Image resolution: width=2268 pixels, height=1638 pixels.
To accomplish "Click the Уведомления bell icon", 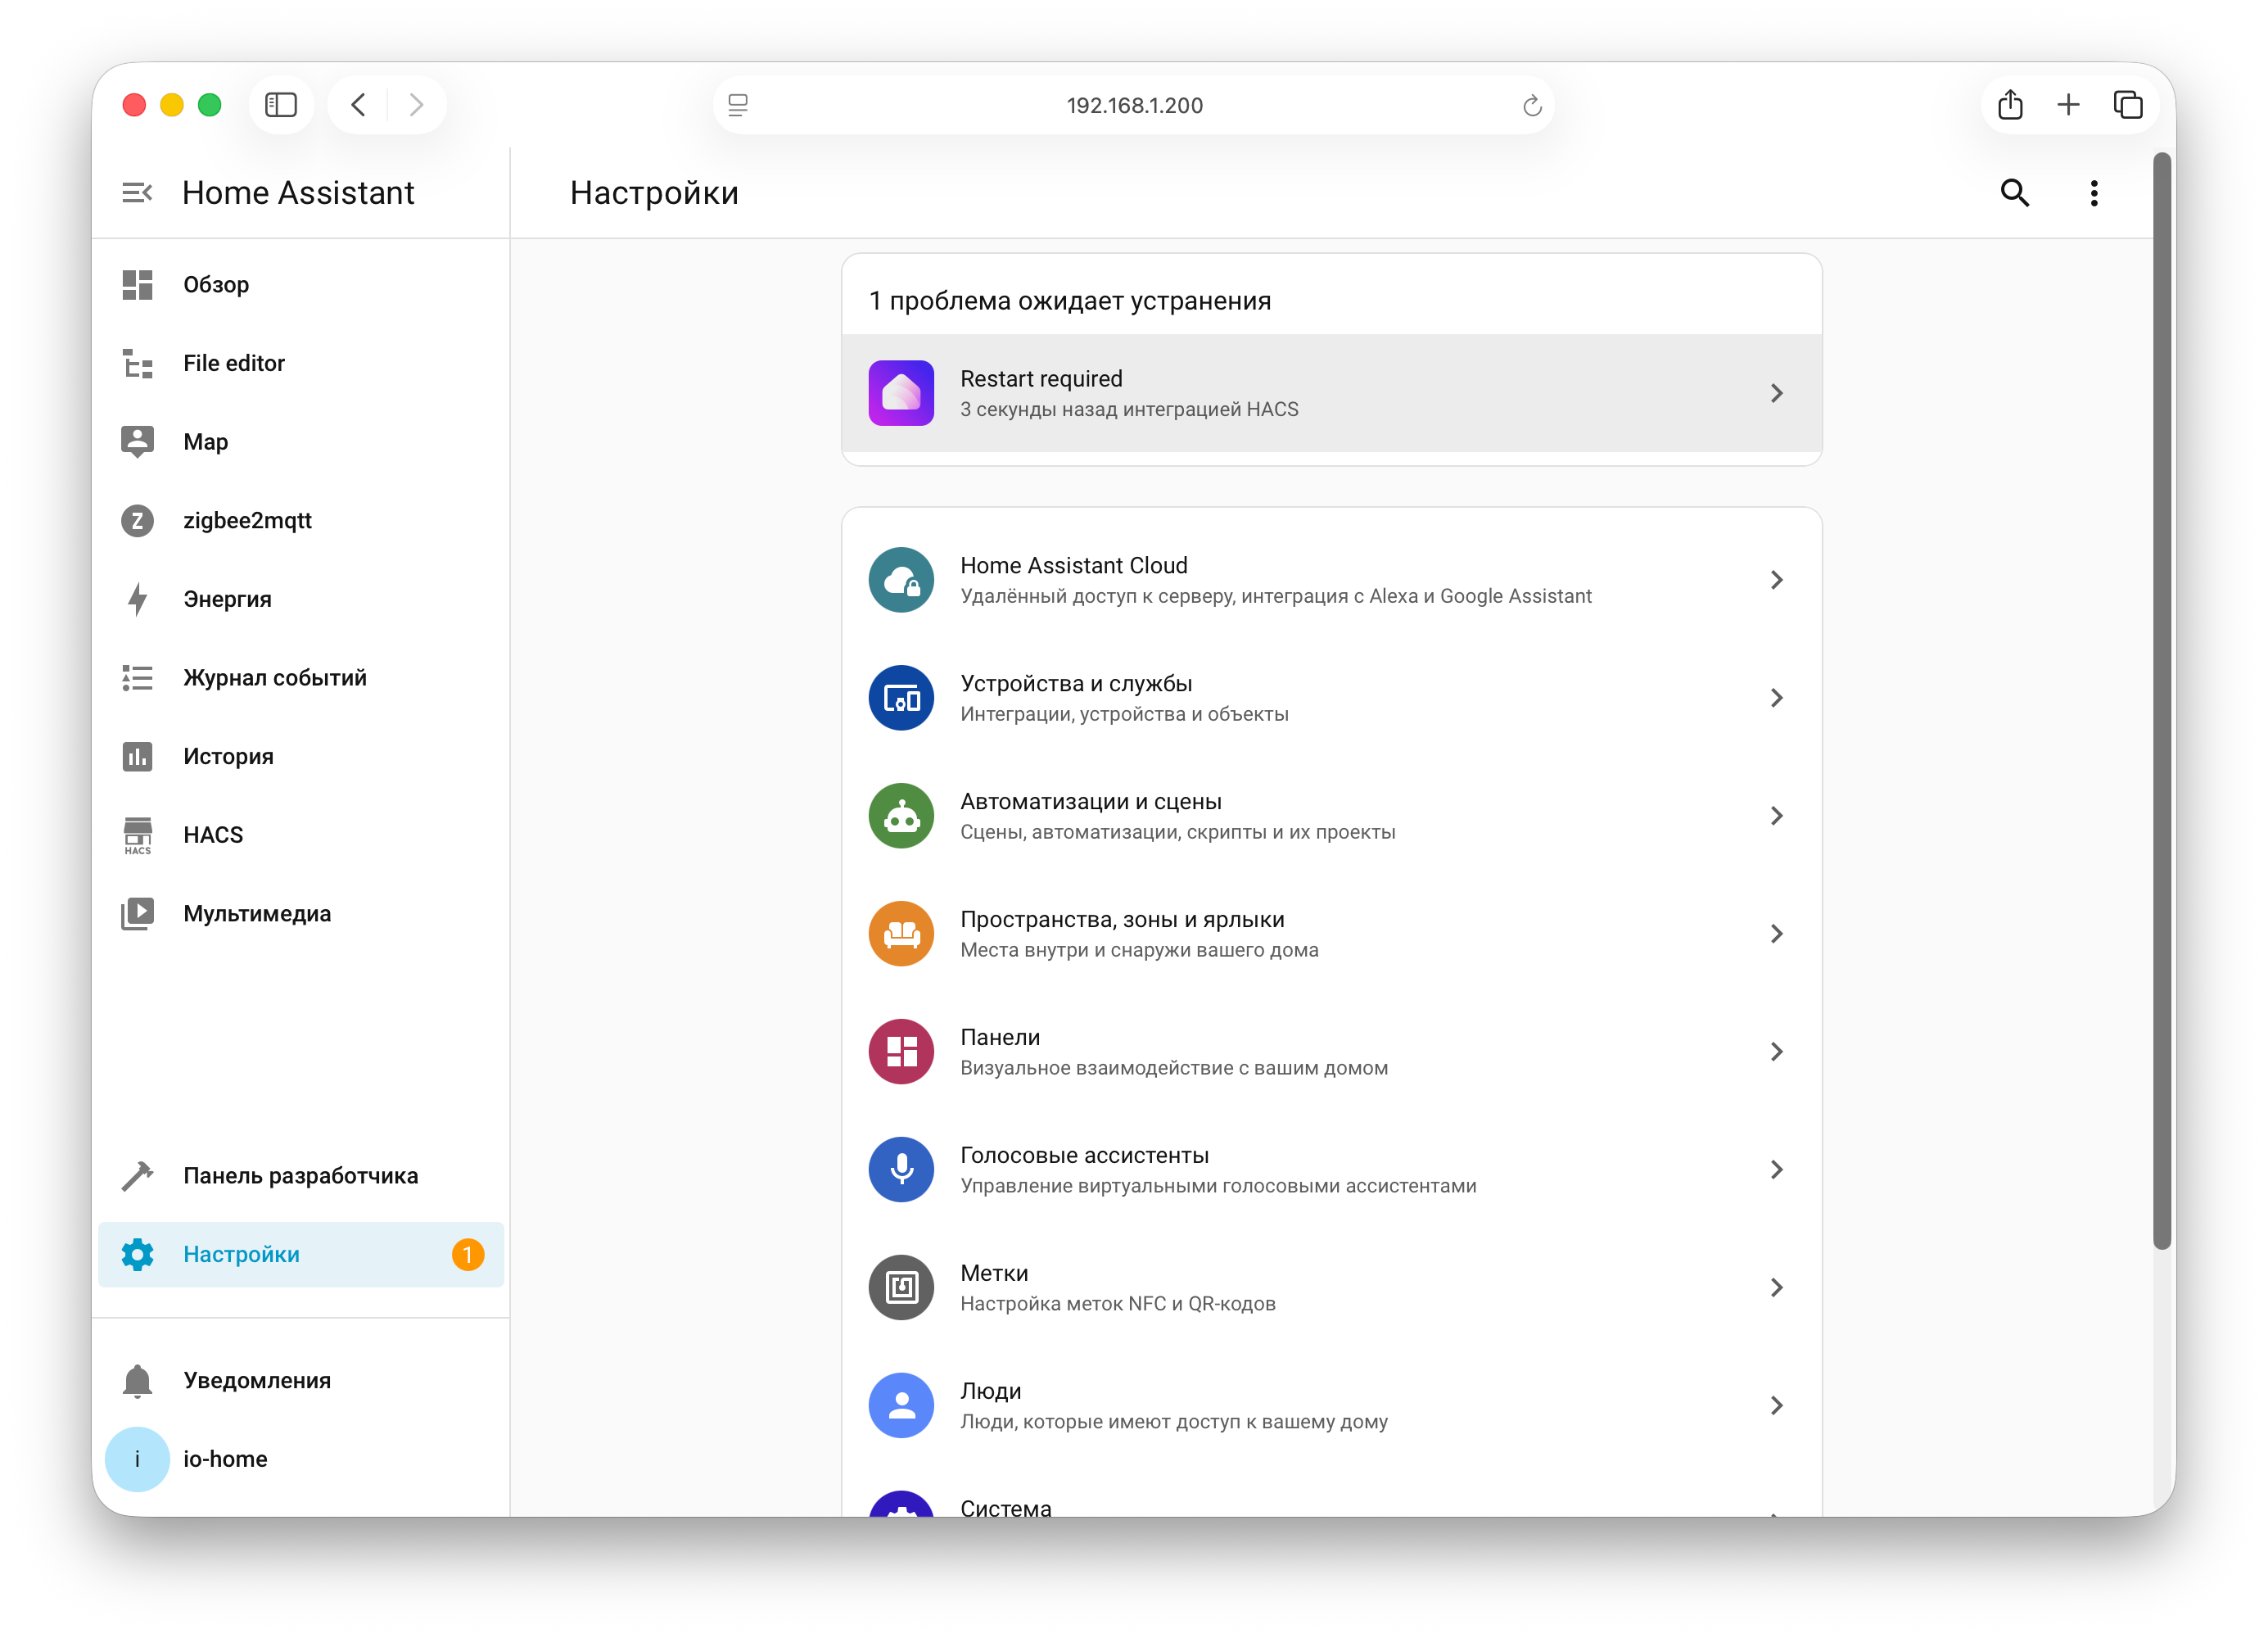I will coord(137,1380).
